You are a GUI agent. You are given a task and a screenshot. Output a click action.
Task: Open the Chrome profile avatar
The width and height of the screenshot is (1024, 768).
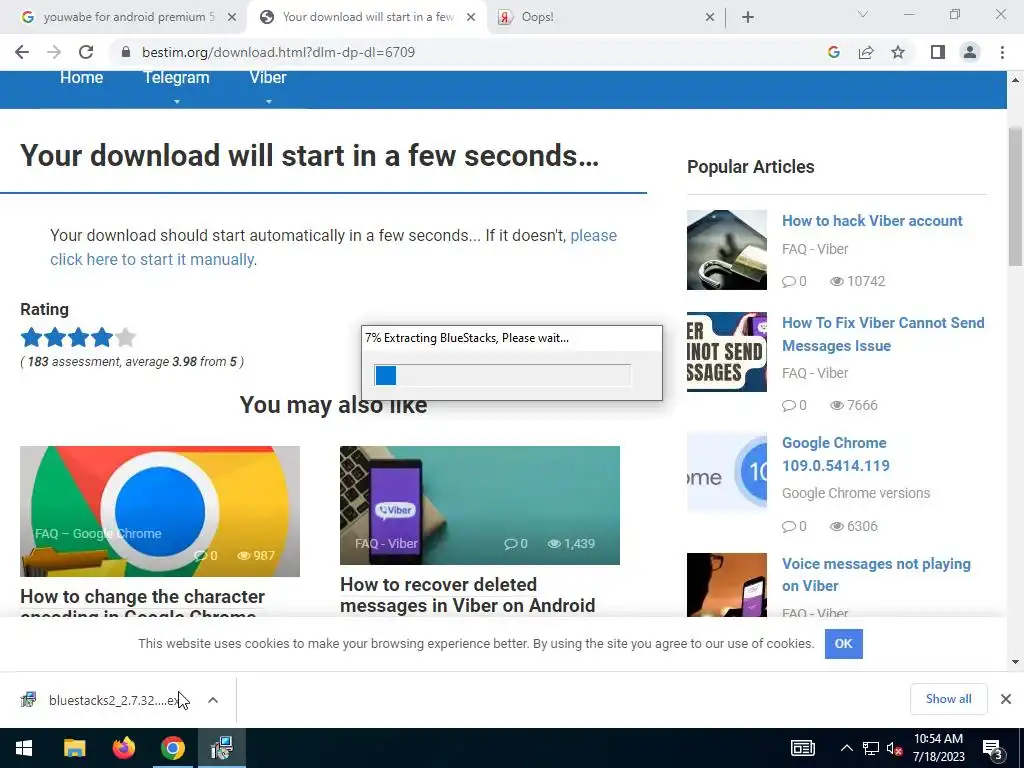[x=970, y=52]
